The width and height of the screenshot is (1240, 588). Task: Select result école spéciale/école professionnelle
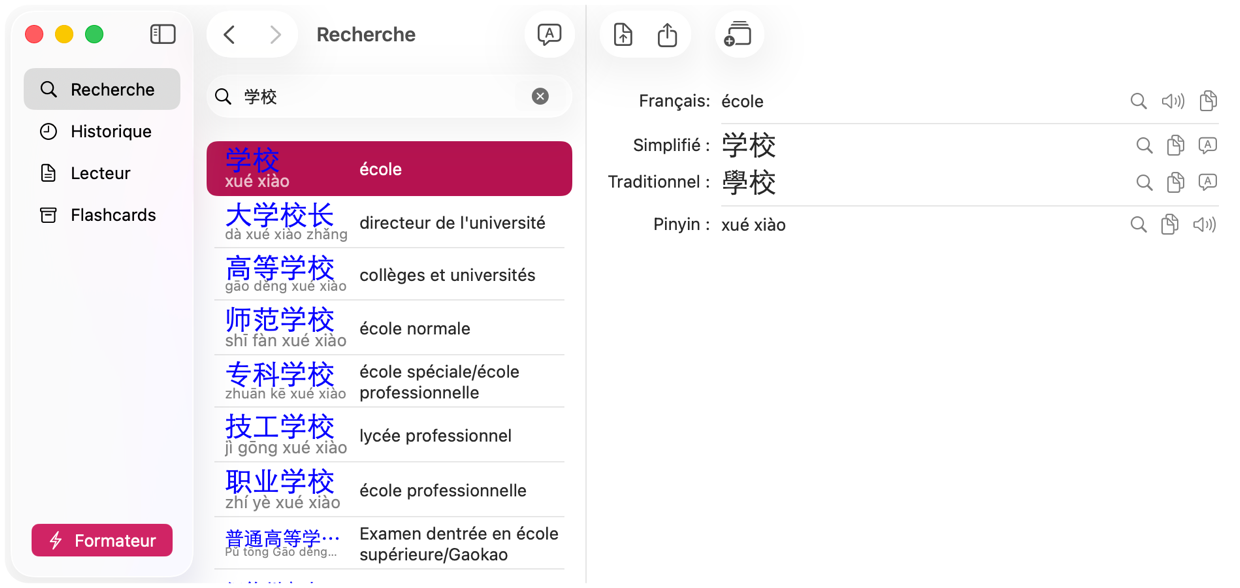tap(389, 381)
